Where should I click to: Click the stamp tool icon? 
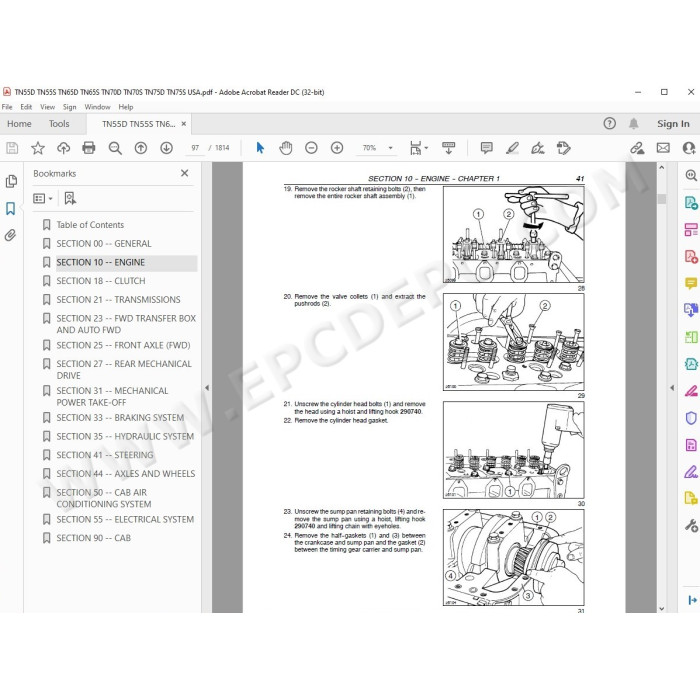(563, 148)
